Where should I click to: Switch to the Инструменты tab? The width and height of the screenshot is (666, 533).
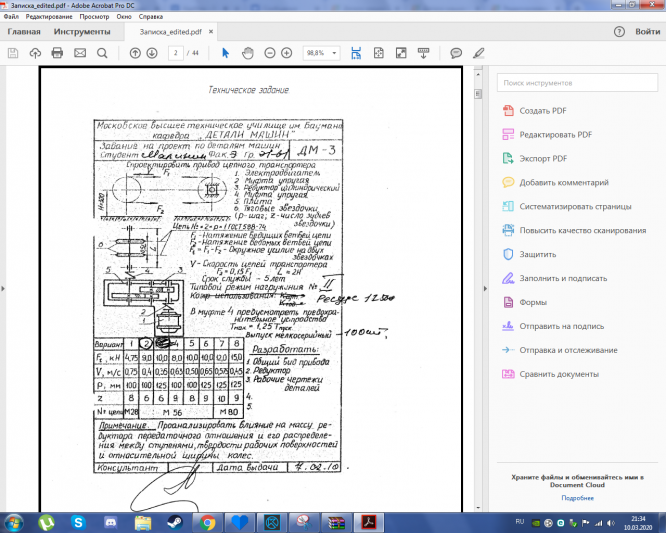pos(82,32)
